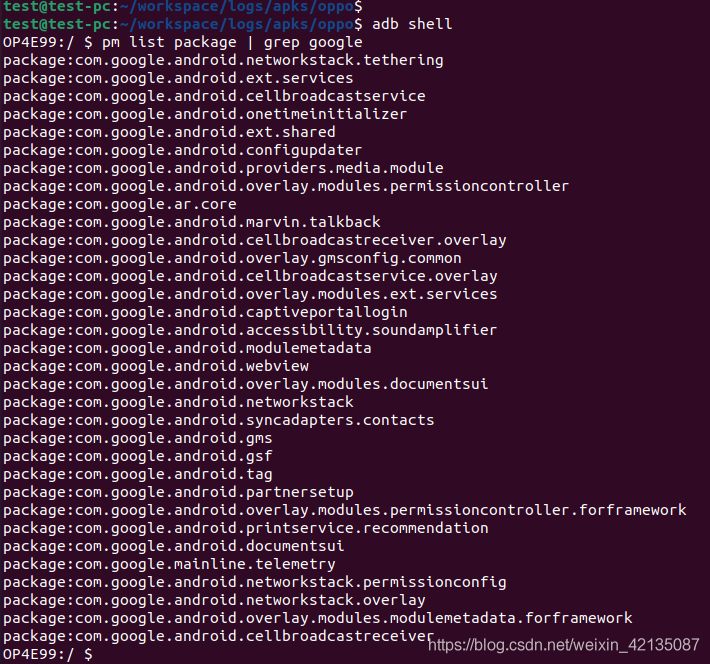Image resolution: width=710 pixels, height=664 pixels.
Task: Click the com.google.android.gms package line
Action: pos(138,438)
